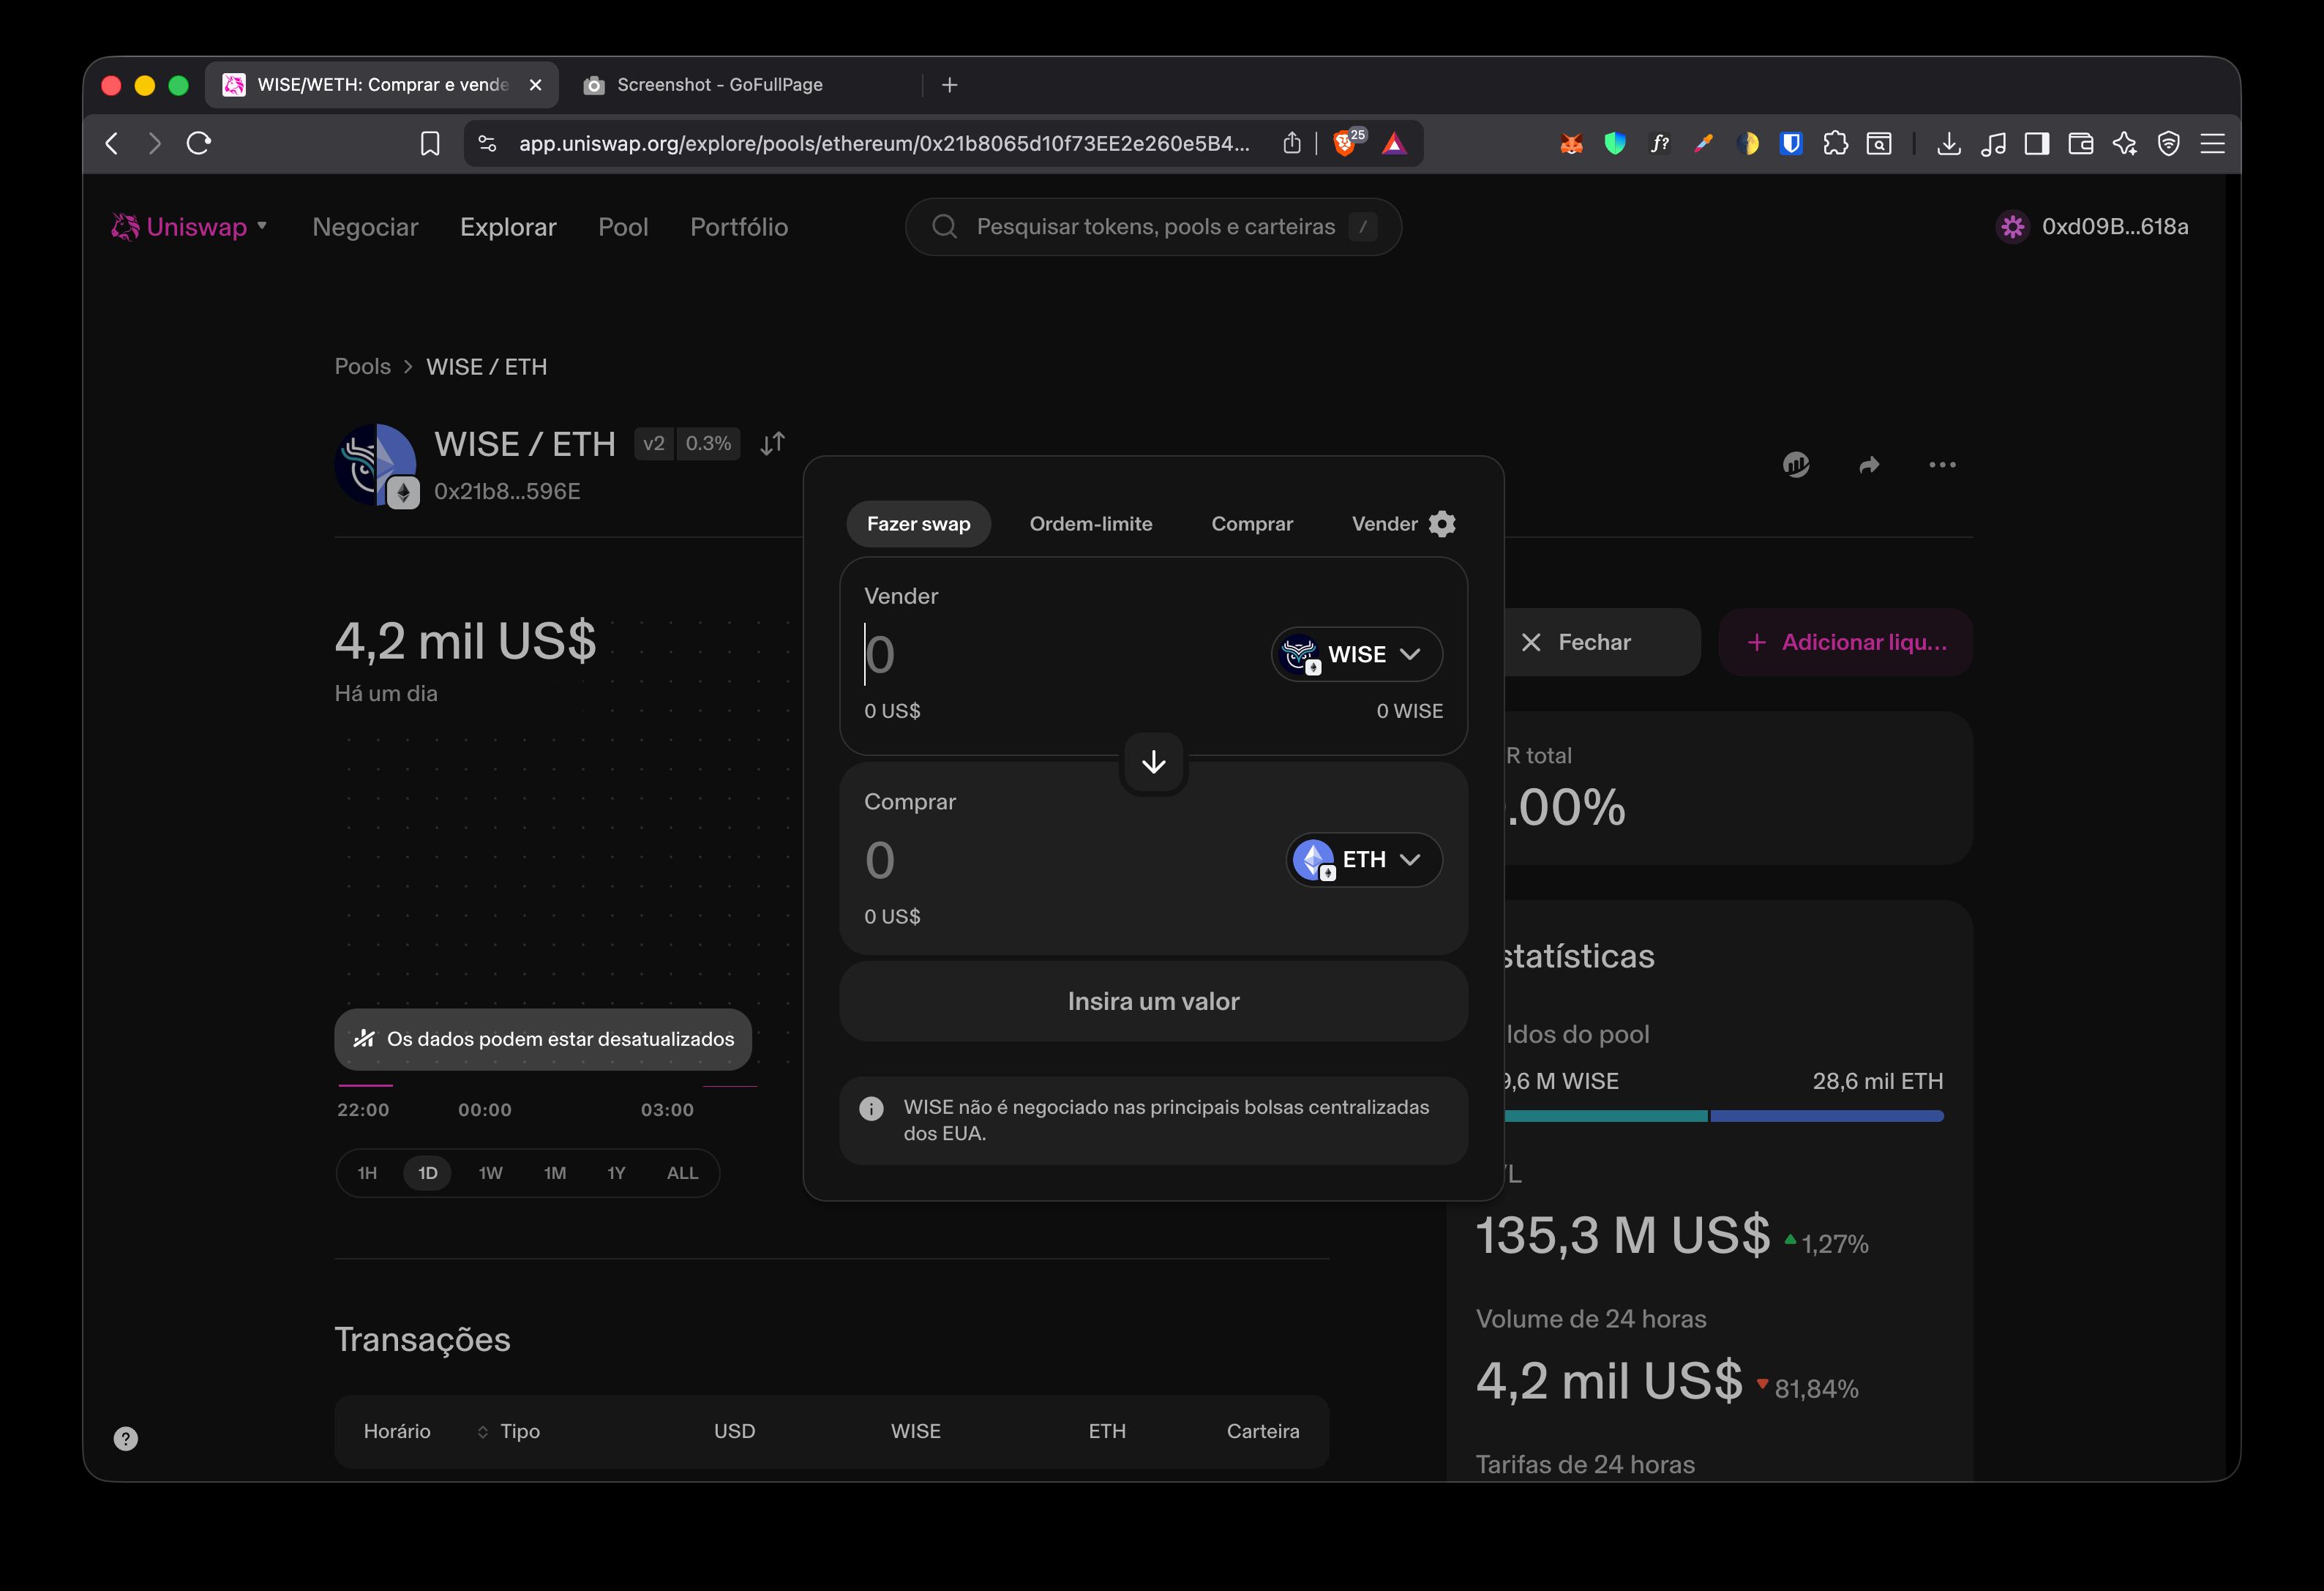Click the Brave Rewards triangle icon

pos(1394,144)
